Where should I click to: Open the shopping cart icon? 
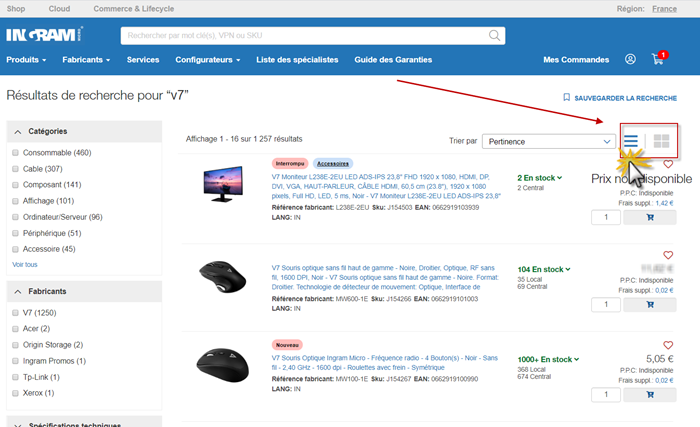pyautogui.click(x=658, y=59)
